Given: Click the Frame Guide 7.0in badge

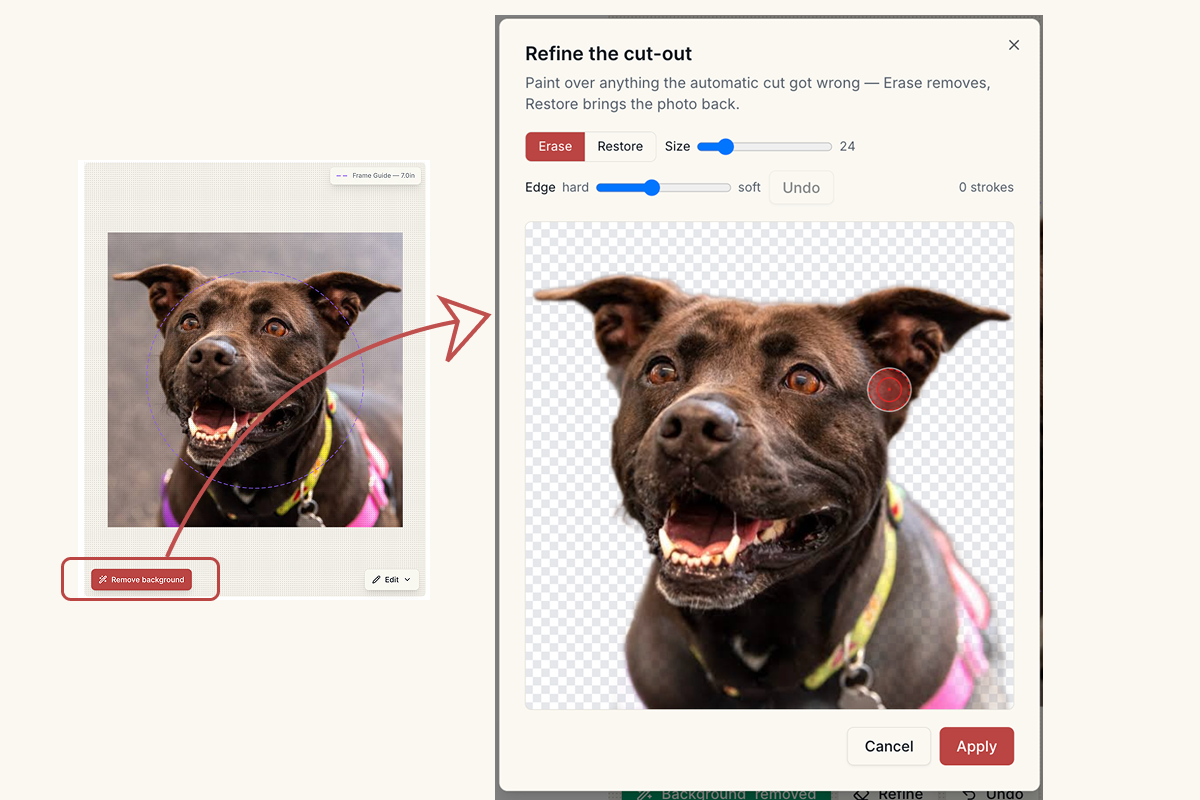Looking at the screenshot, I should [375, 176].
